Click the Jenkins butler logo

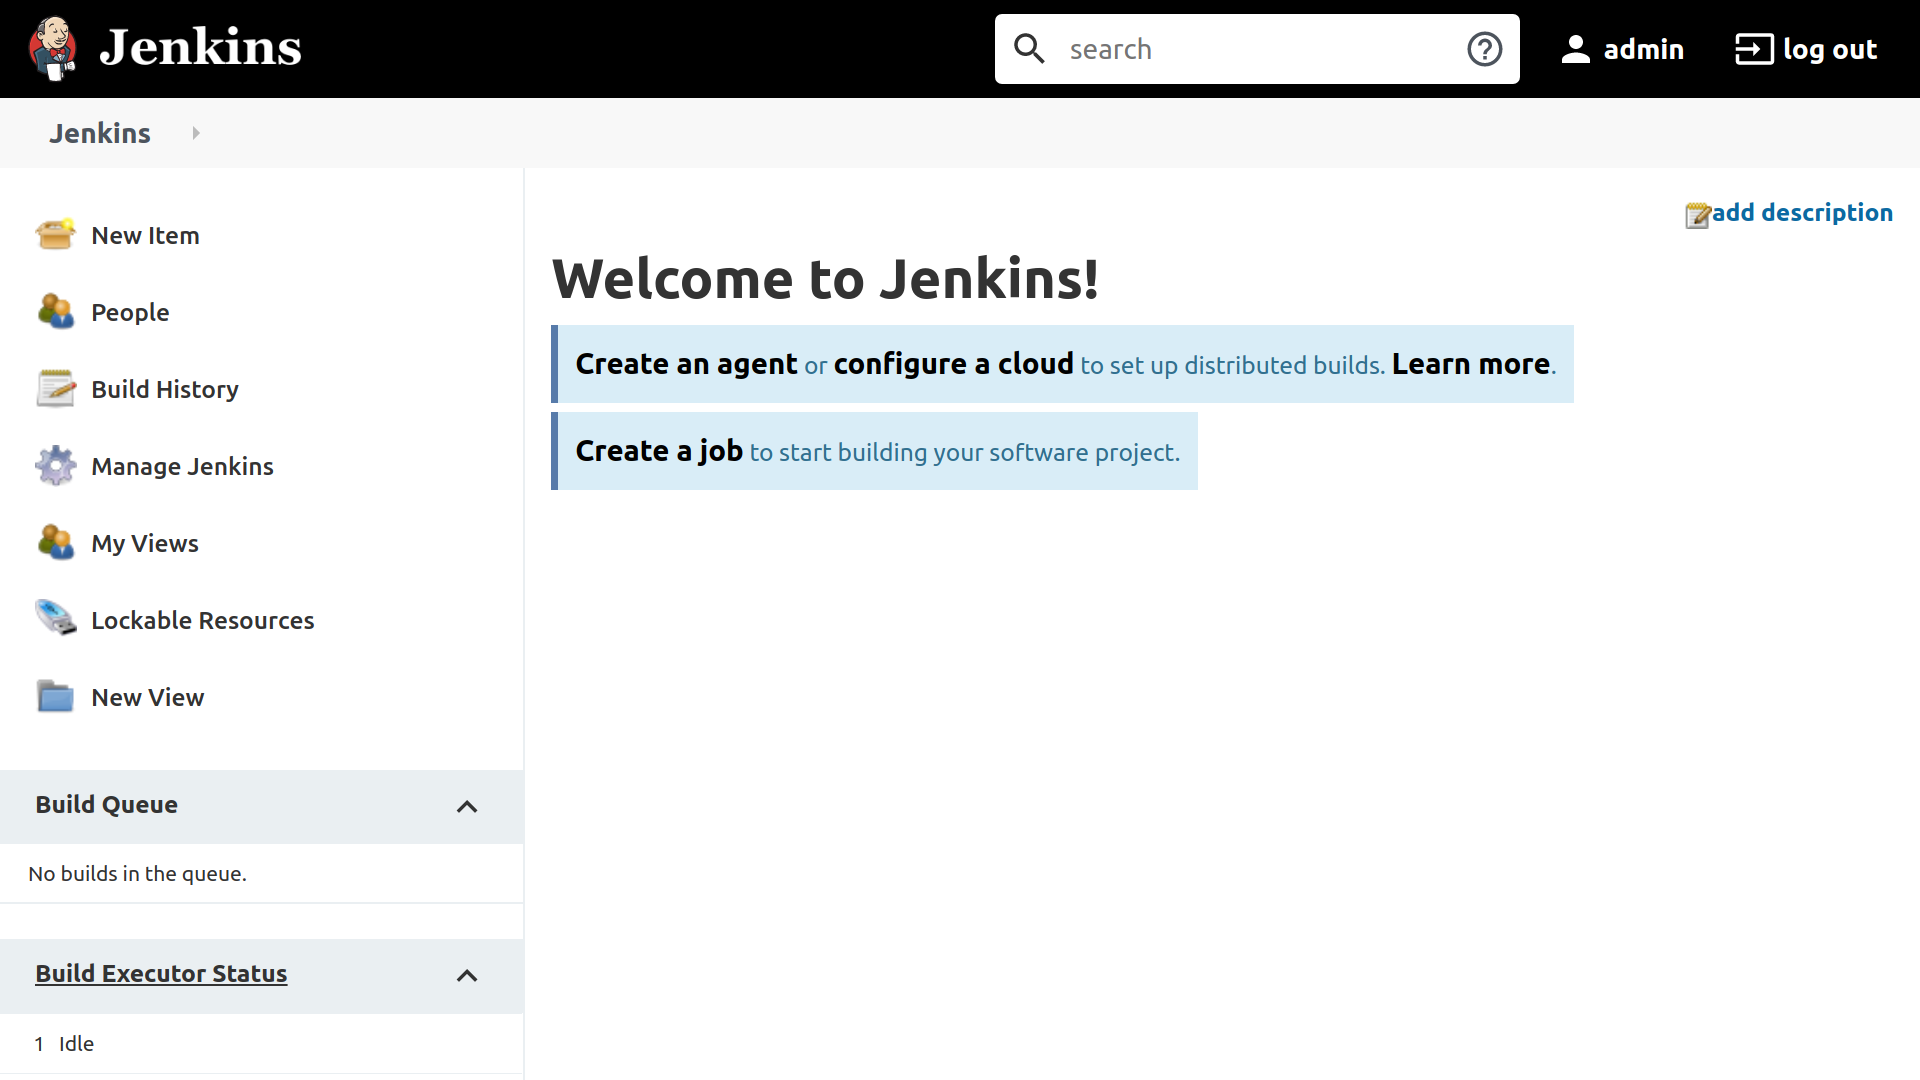coord(54,49)
